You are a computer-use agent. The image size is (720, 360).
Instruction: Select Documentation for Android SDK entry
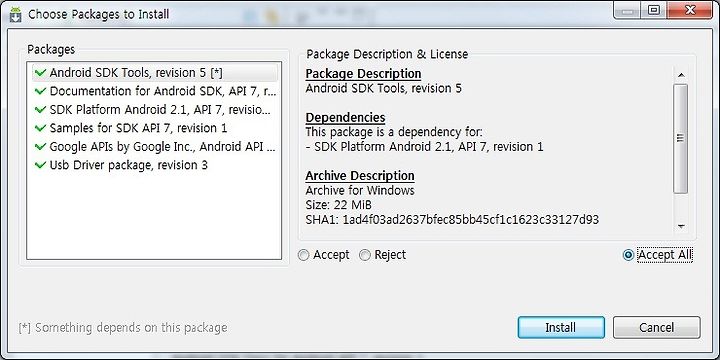click(x=155, y=91)
